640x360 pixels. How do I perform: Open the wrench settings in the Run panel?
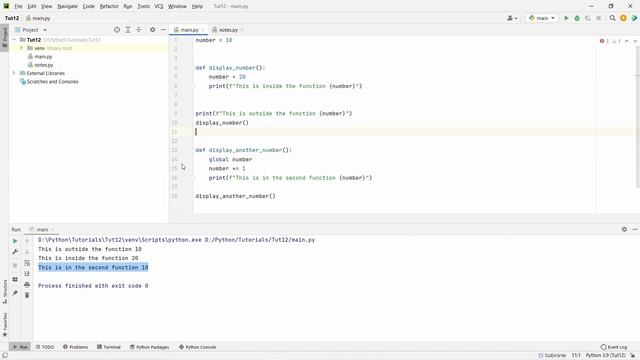[15, 251]
